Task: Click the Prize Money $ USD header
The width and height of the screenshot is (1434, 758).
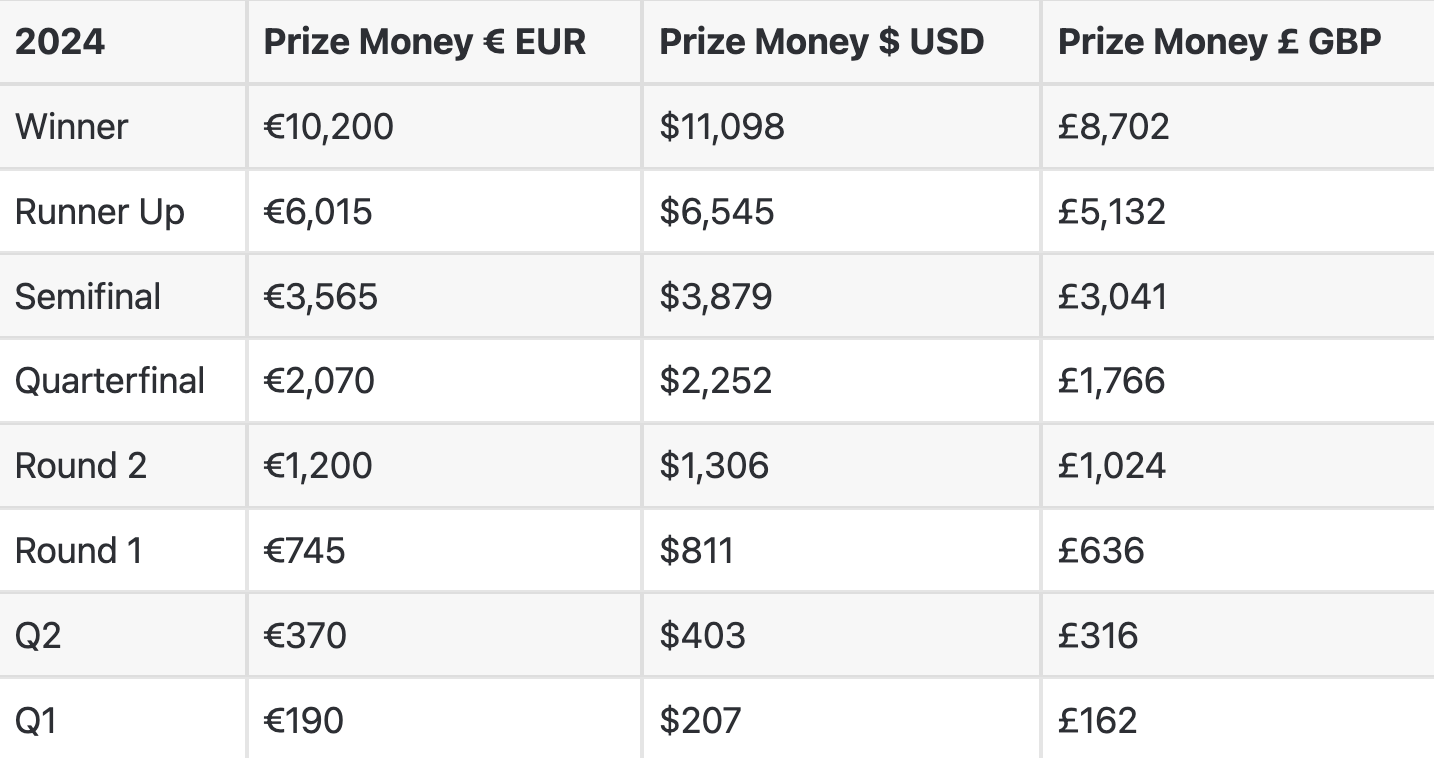Action: [822, 42]
